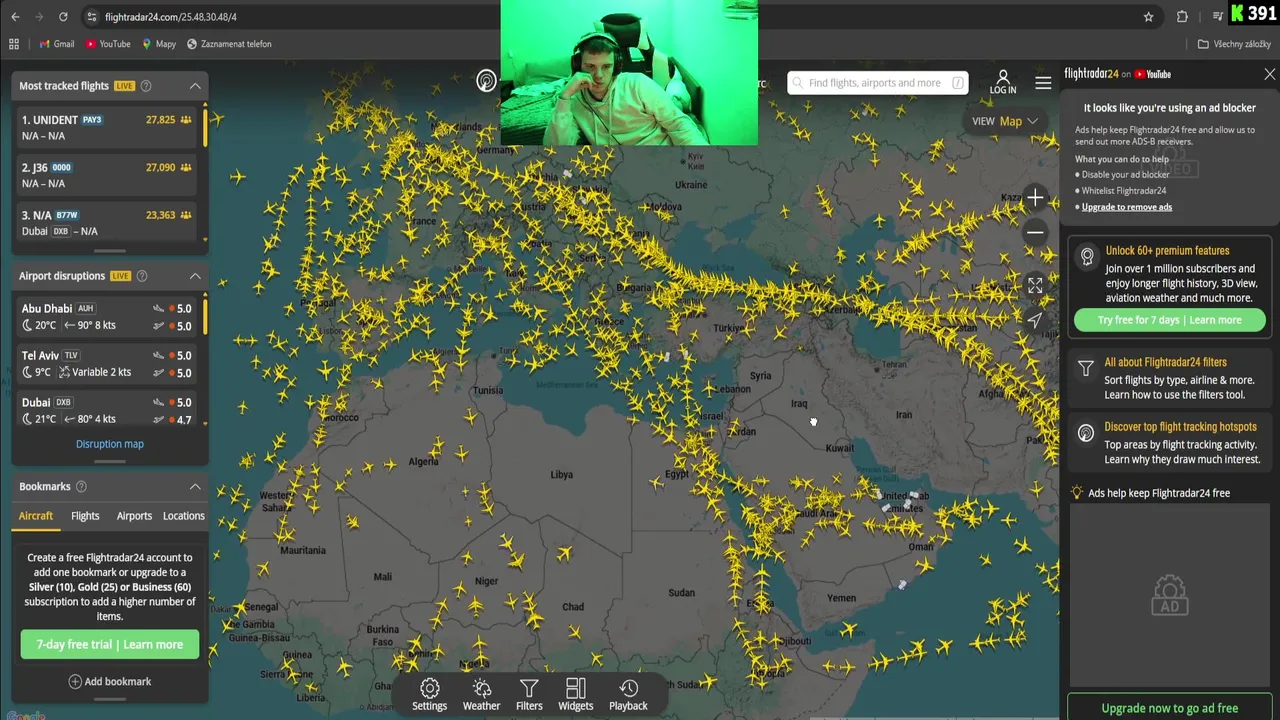Open the Disruption map link
Image resolution: width=1280 pixels, height=720 pixels.
tap(110, 444)
